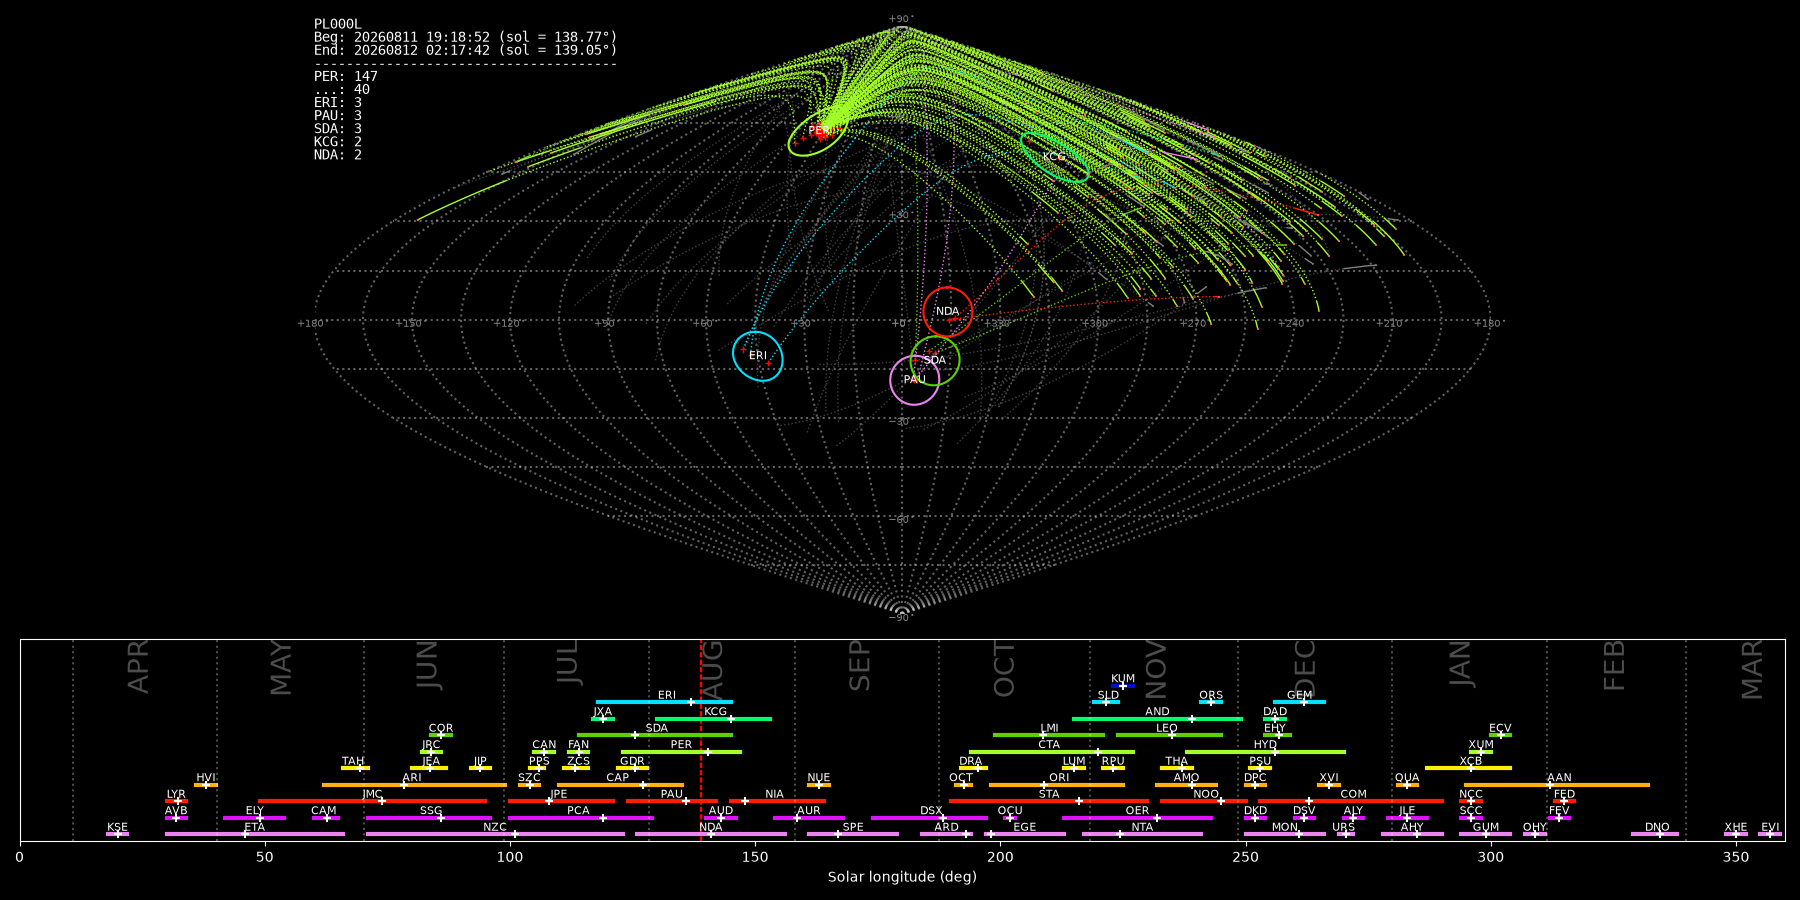
Task: Click the PAU pink radiant circle
Action: (x=915, y=379)
